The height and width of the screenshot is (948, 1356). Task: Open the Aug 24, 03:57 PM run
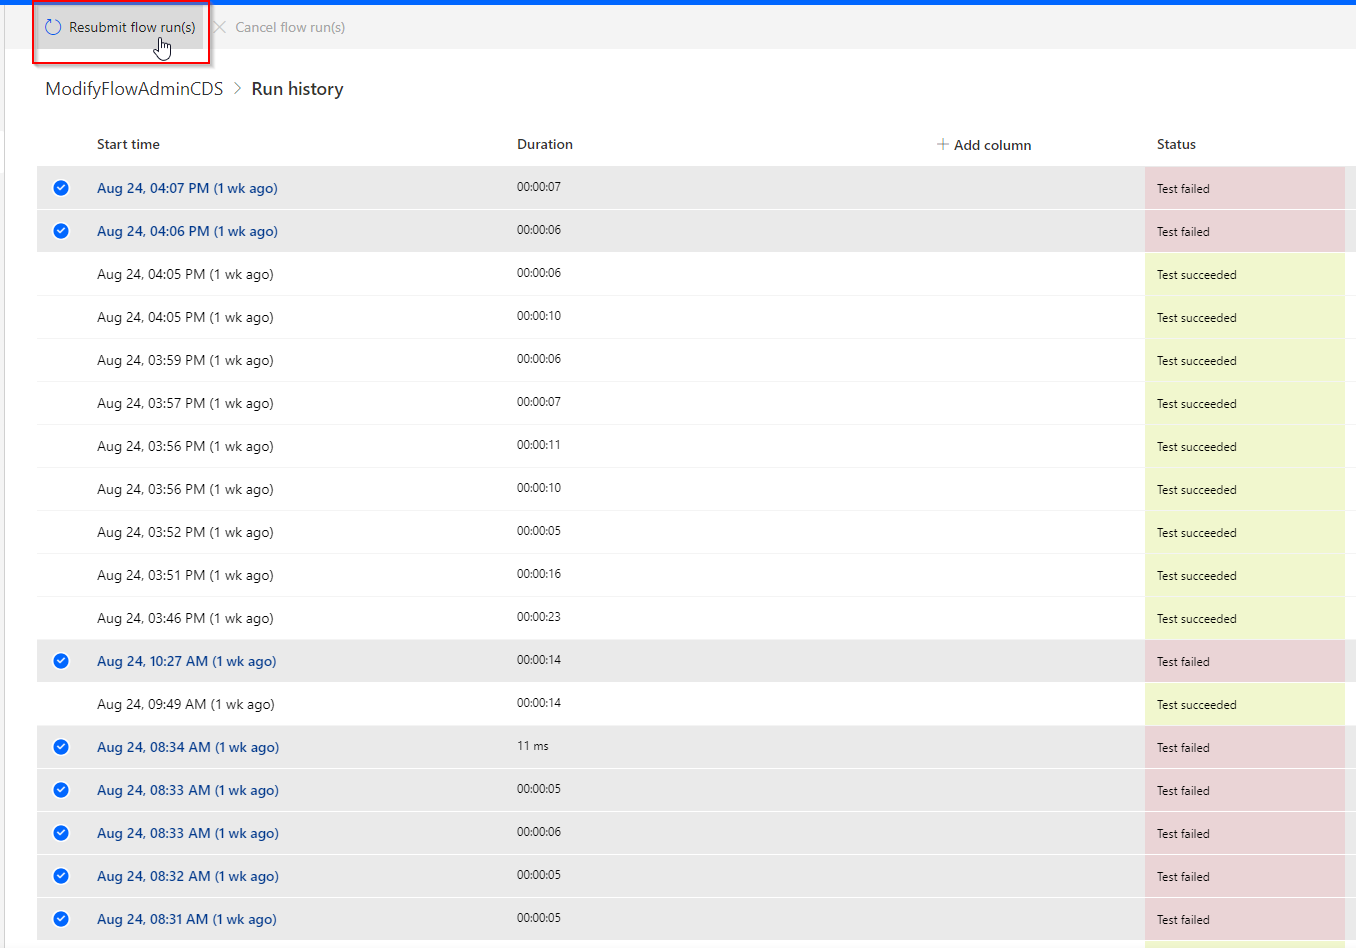[x=185, y=403]
